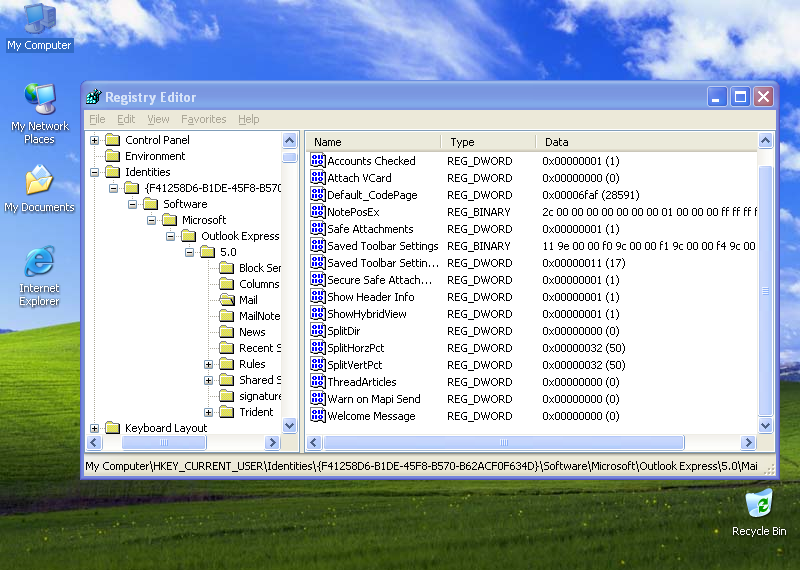800x570 pixels.
Task: Select the MailNote tree key
Action: tap(259, 316)
